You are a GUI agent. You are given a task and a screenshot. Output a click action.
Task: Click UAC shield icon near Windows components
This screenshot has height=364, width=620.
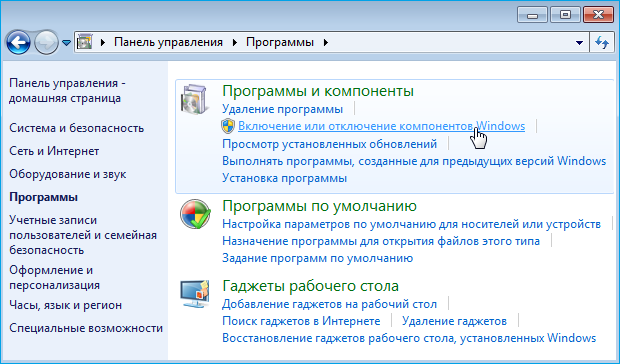[x=228, y=126]
